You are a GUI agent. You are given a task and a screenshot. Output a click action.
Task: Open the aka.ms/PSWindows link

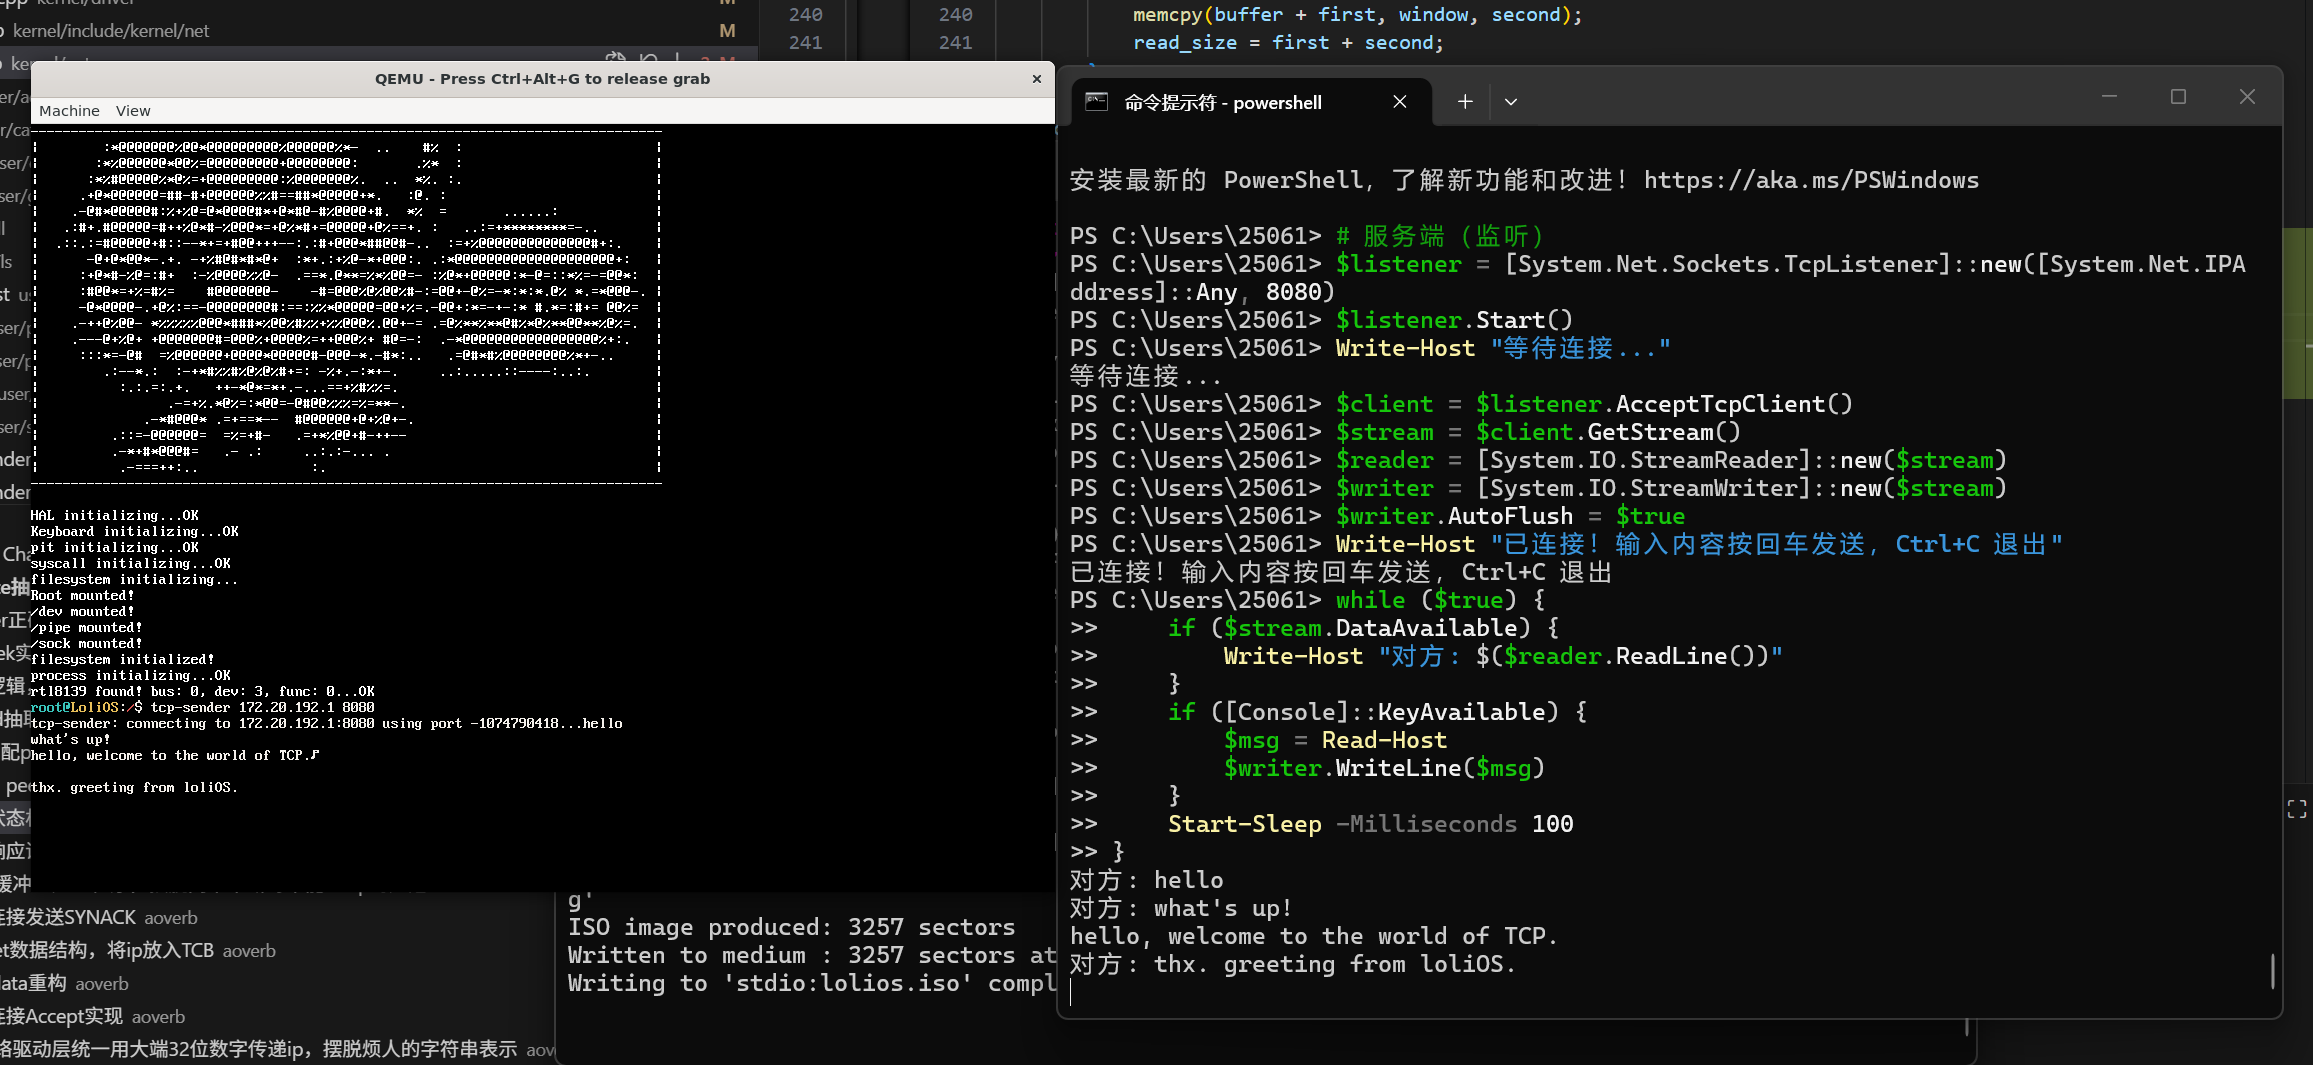click(x=1810, y=180)
